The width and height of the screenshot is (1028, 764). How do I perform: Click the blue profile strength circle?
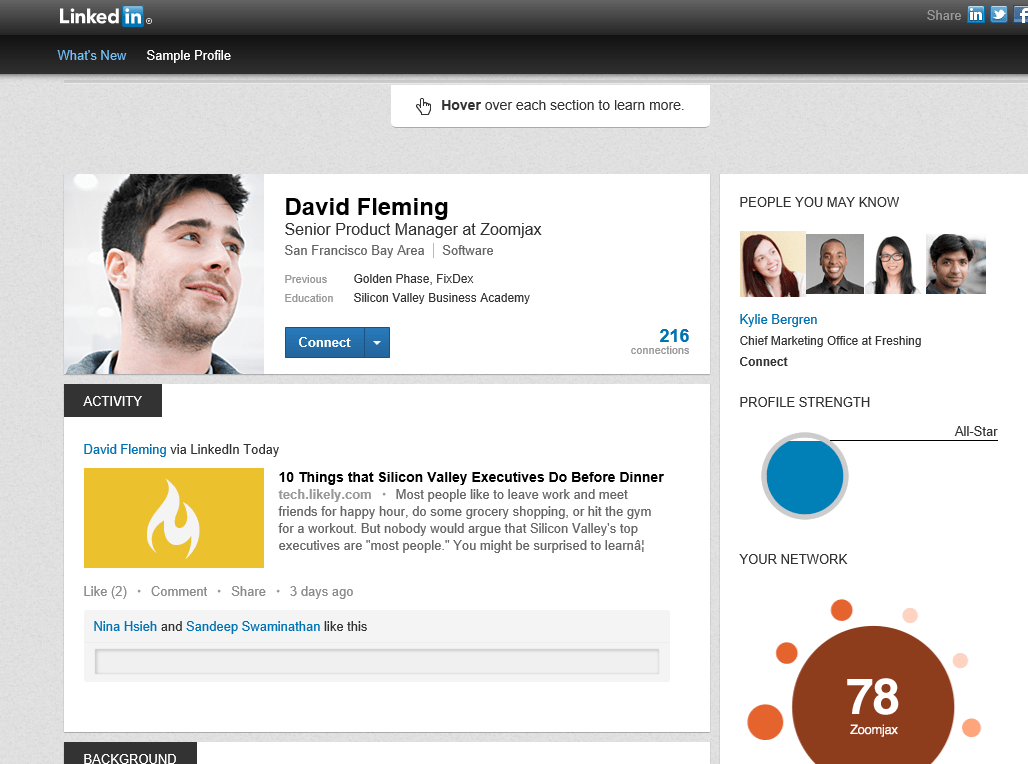point(805,476)
